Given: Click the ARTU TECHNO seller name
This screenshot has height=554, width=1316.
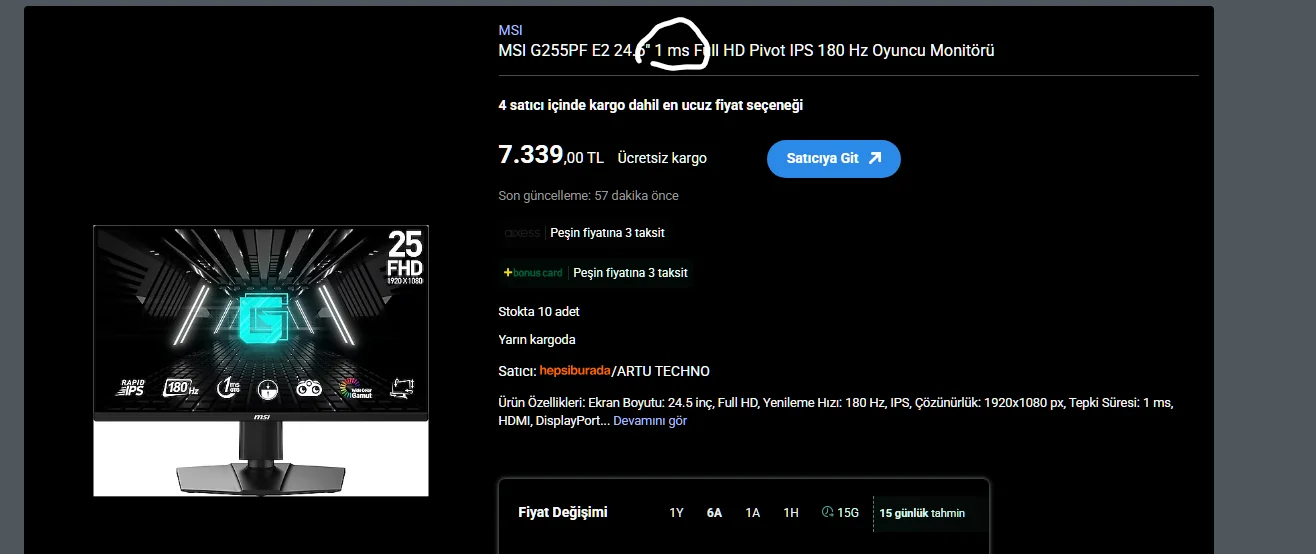Looking at the screenshot, I should [663, 371].
